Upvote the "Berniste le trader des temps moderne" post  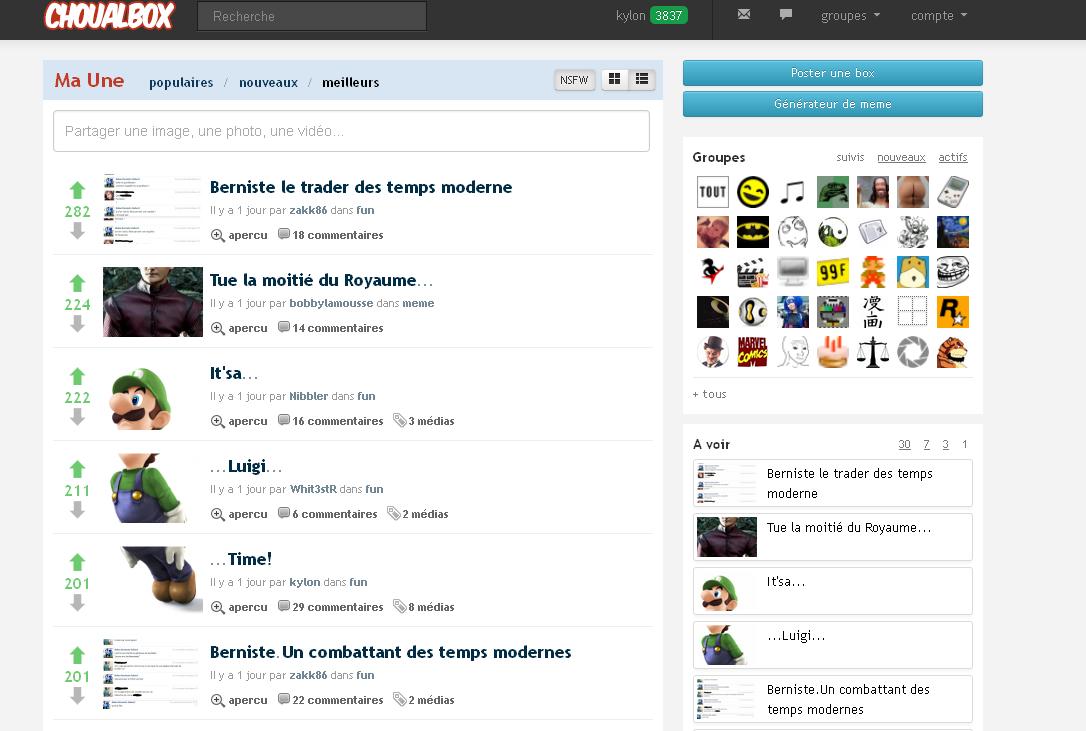(77, 190)
